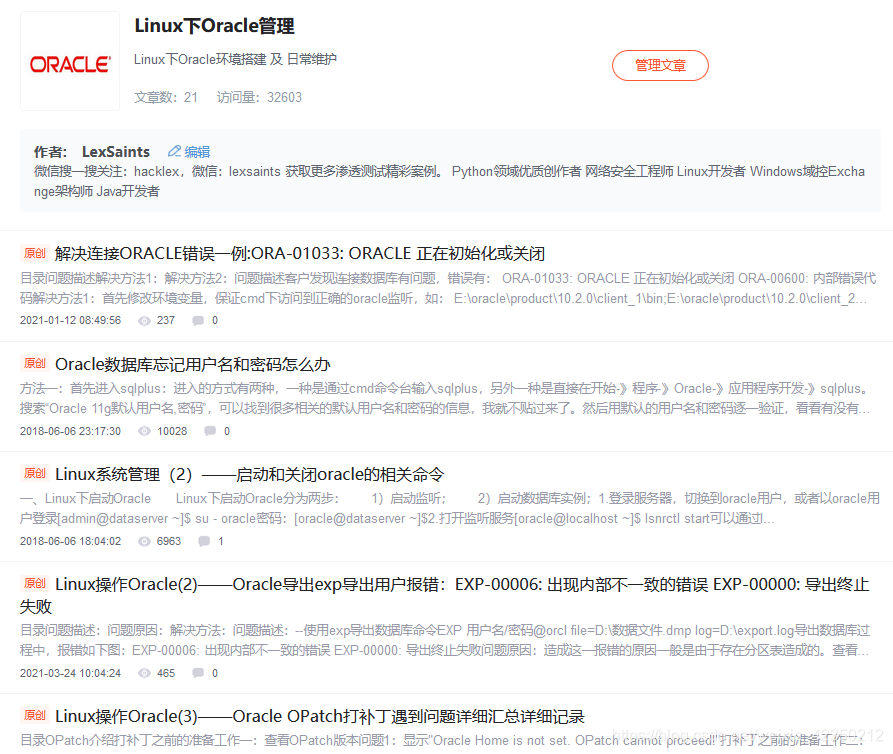The height and width of the screenshot is (754, 893).
Task: Open article Linux系统管理 (2) 启动和关闭oracle
Action: coord(249,474)
